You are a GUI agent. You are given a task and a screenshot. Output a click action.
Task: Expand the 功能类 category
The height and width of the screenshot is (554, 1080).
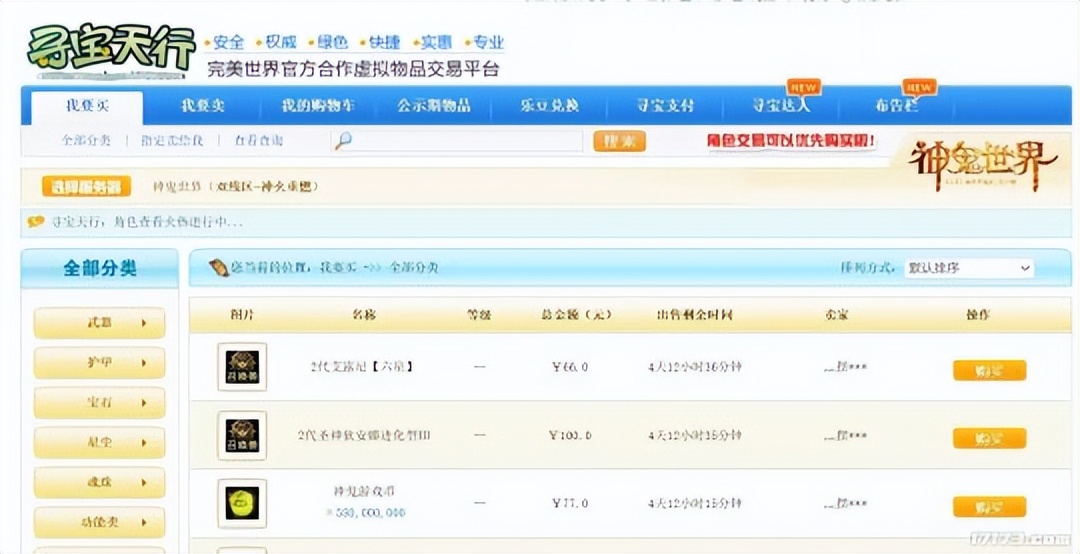pyautogui.click(x=99, y=522)
